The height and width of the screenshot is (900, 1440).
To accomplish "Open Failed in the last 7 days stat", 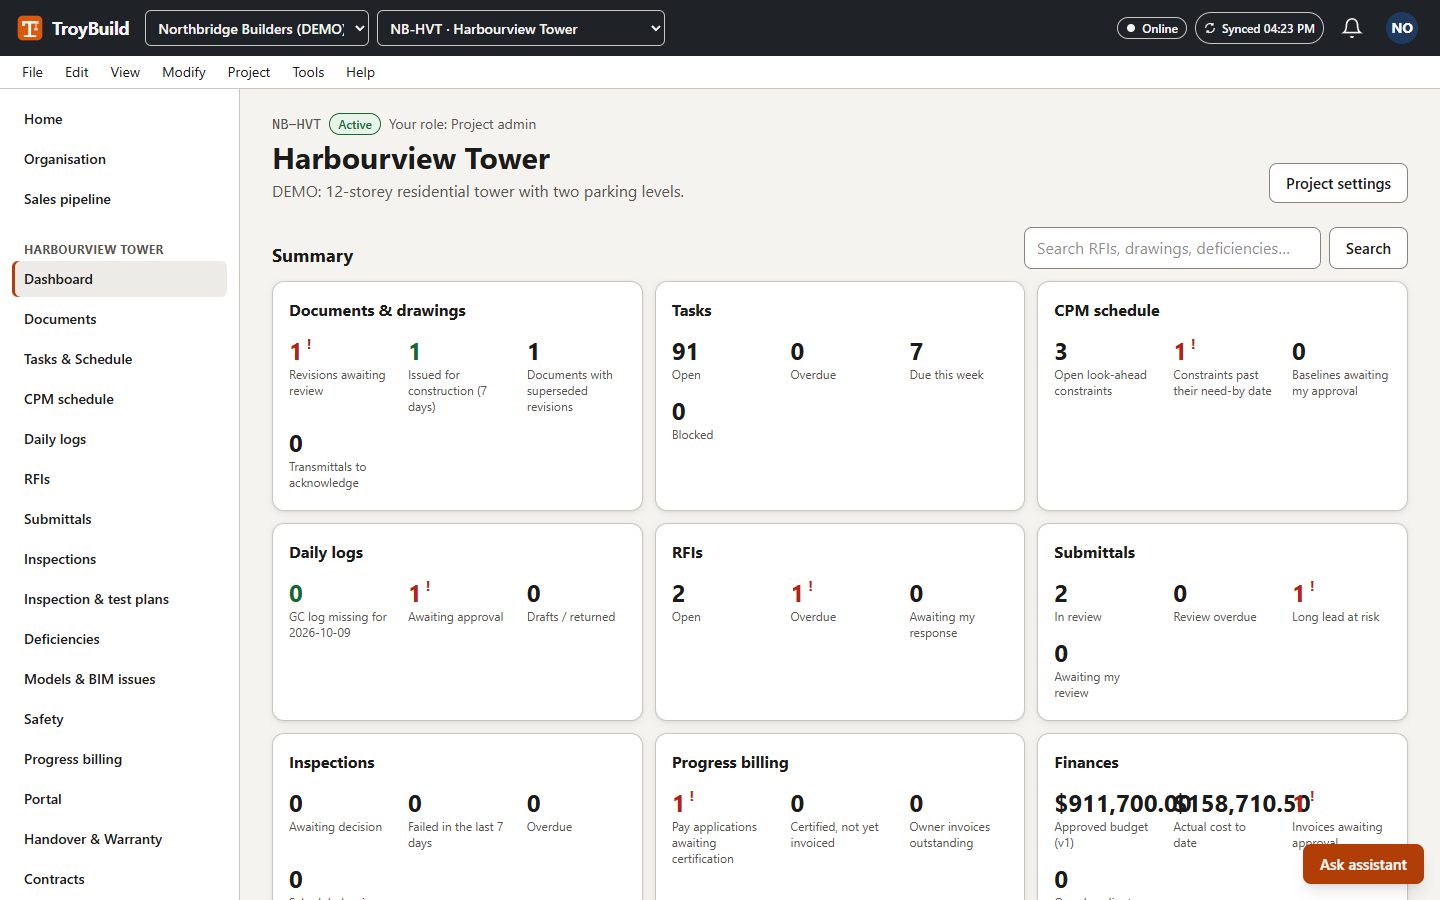I will [458, 820].
